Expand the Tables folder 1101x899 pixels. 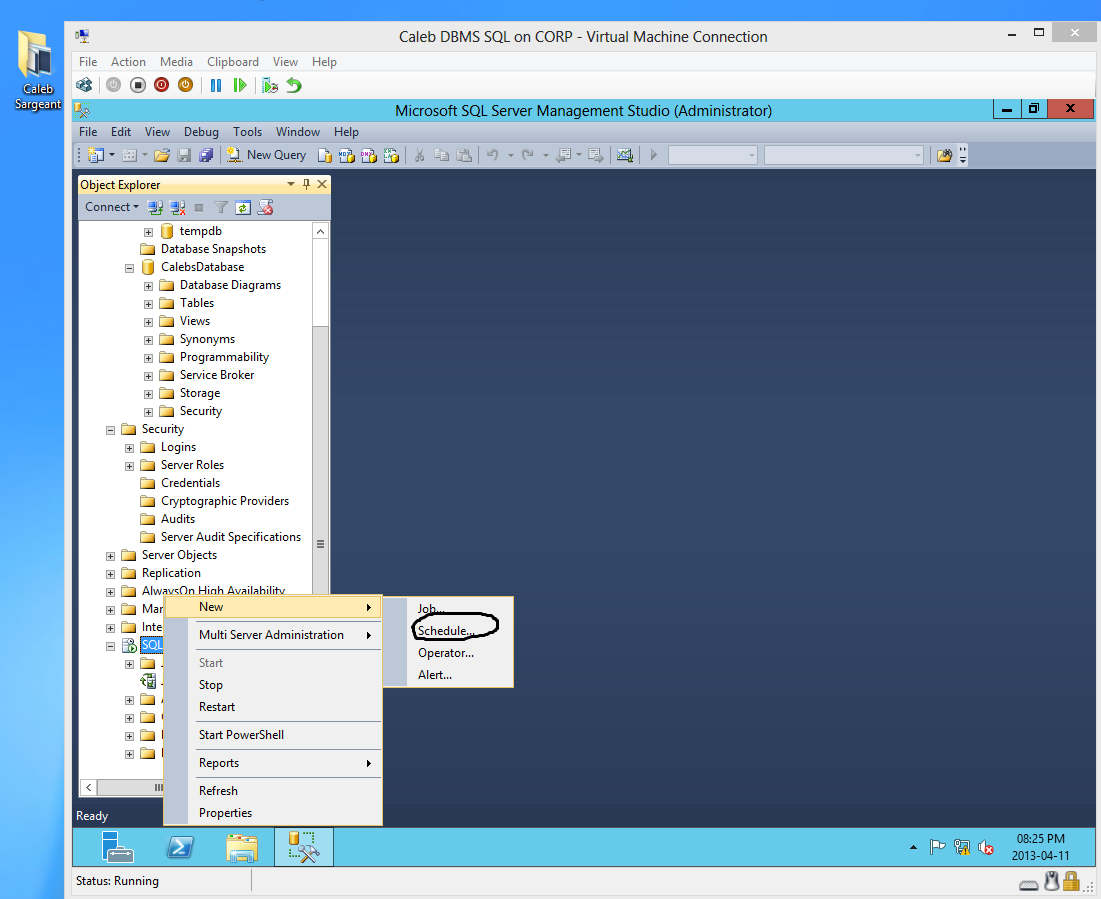tap(148, 304)
